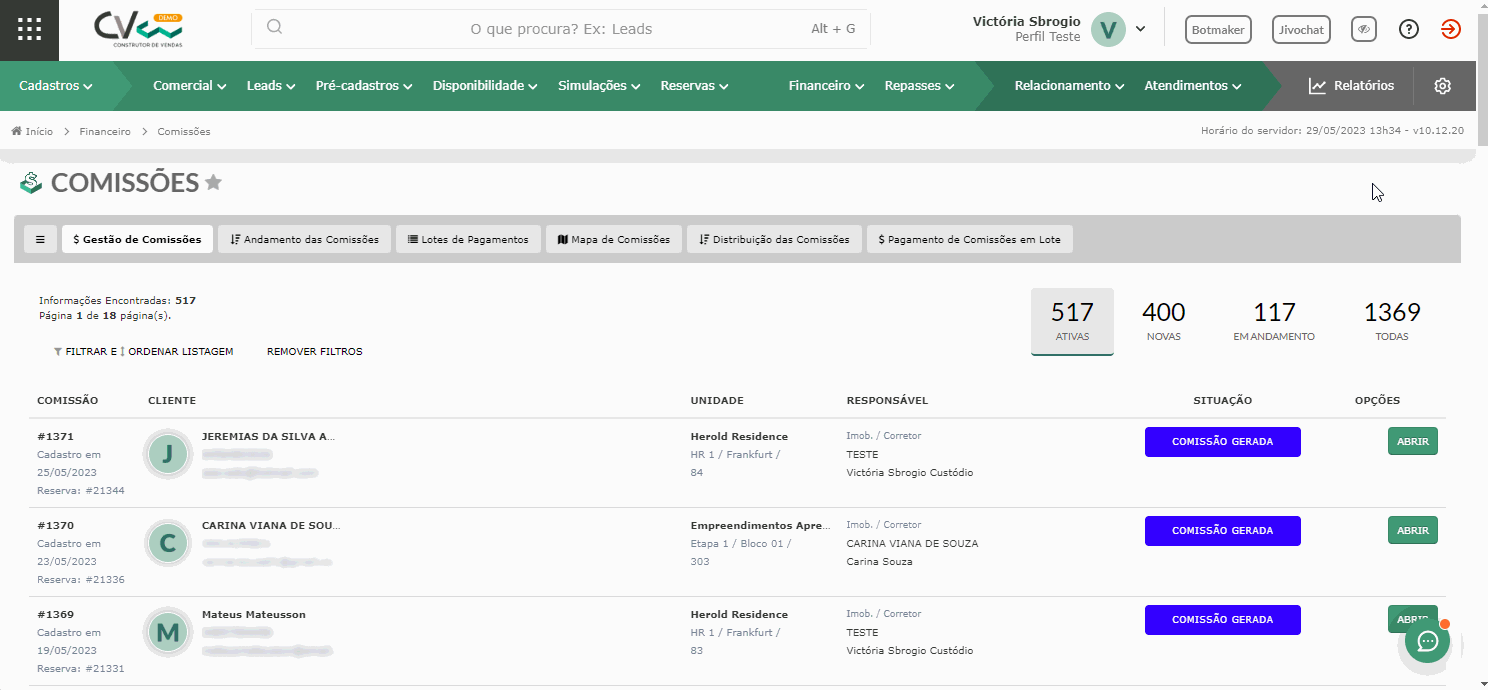Image resolution: width=1488 pixels, height=690 pixels.
Task: Click Remover Filtros link
Action: point(314,352)
